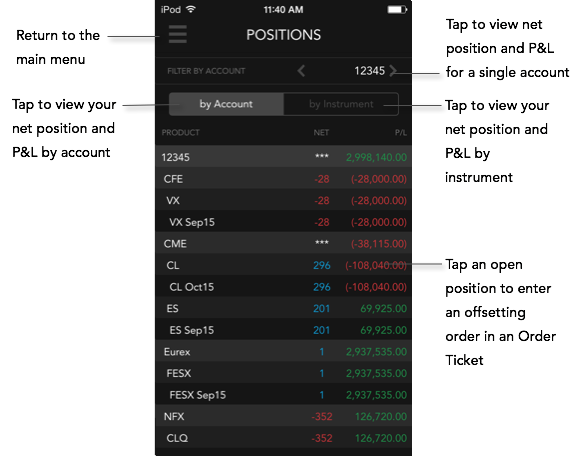The width and height of the screenshot is (585, 458).
Task: Tap the P/L column header
Action: [401, 132]
